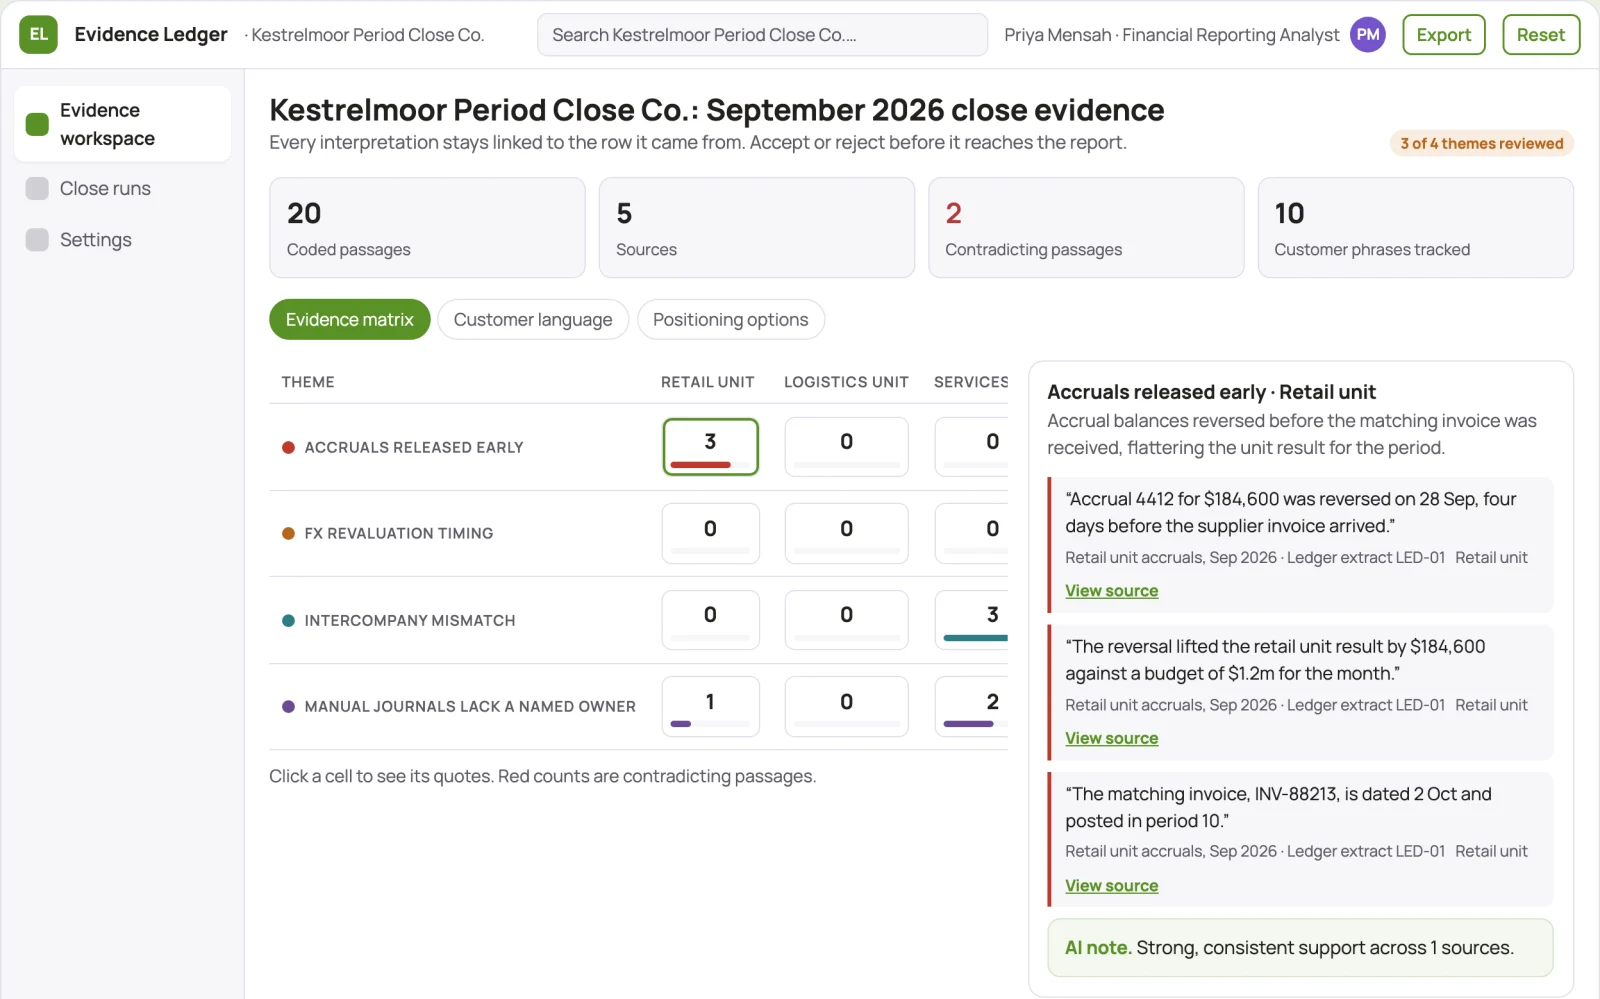Click the 20 Coded passages card
Screen dimensions: 1600x999
[x=427, y=228]
